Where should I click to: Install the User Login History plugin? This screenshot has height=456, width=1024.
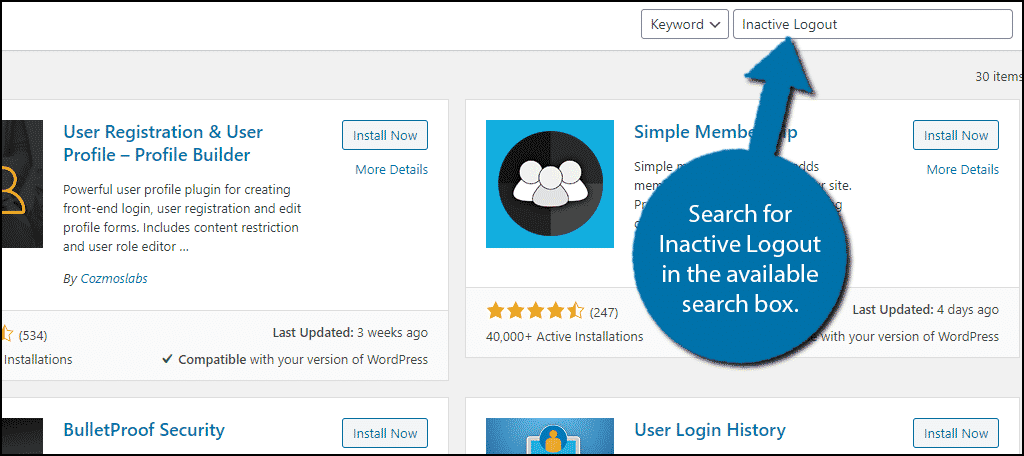click(956, 433)
